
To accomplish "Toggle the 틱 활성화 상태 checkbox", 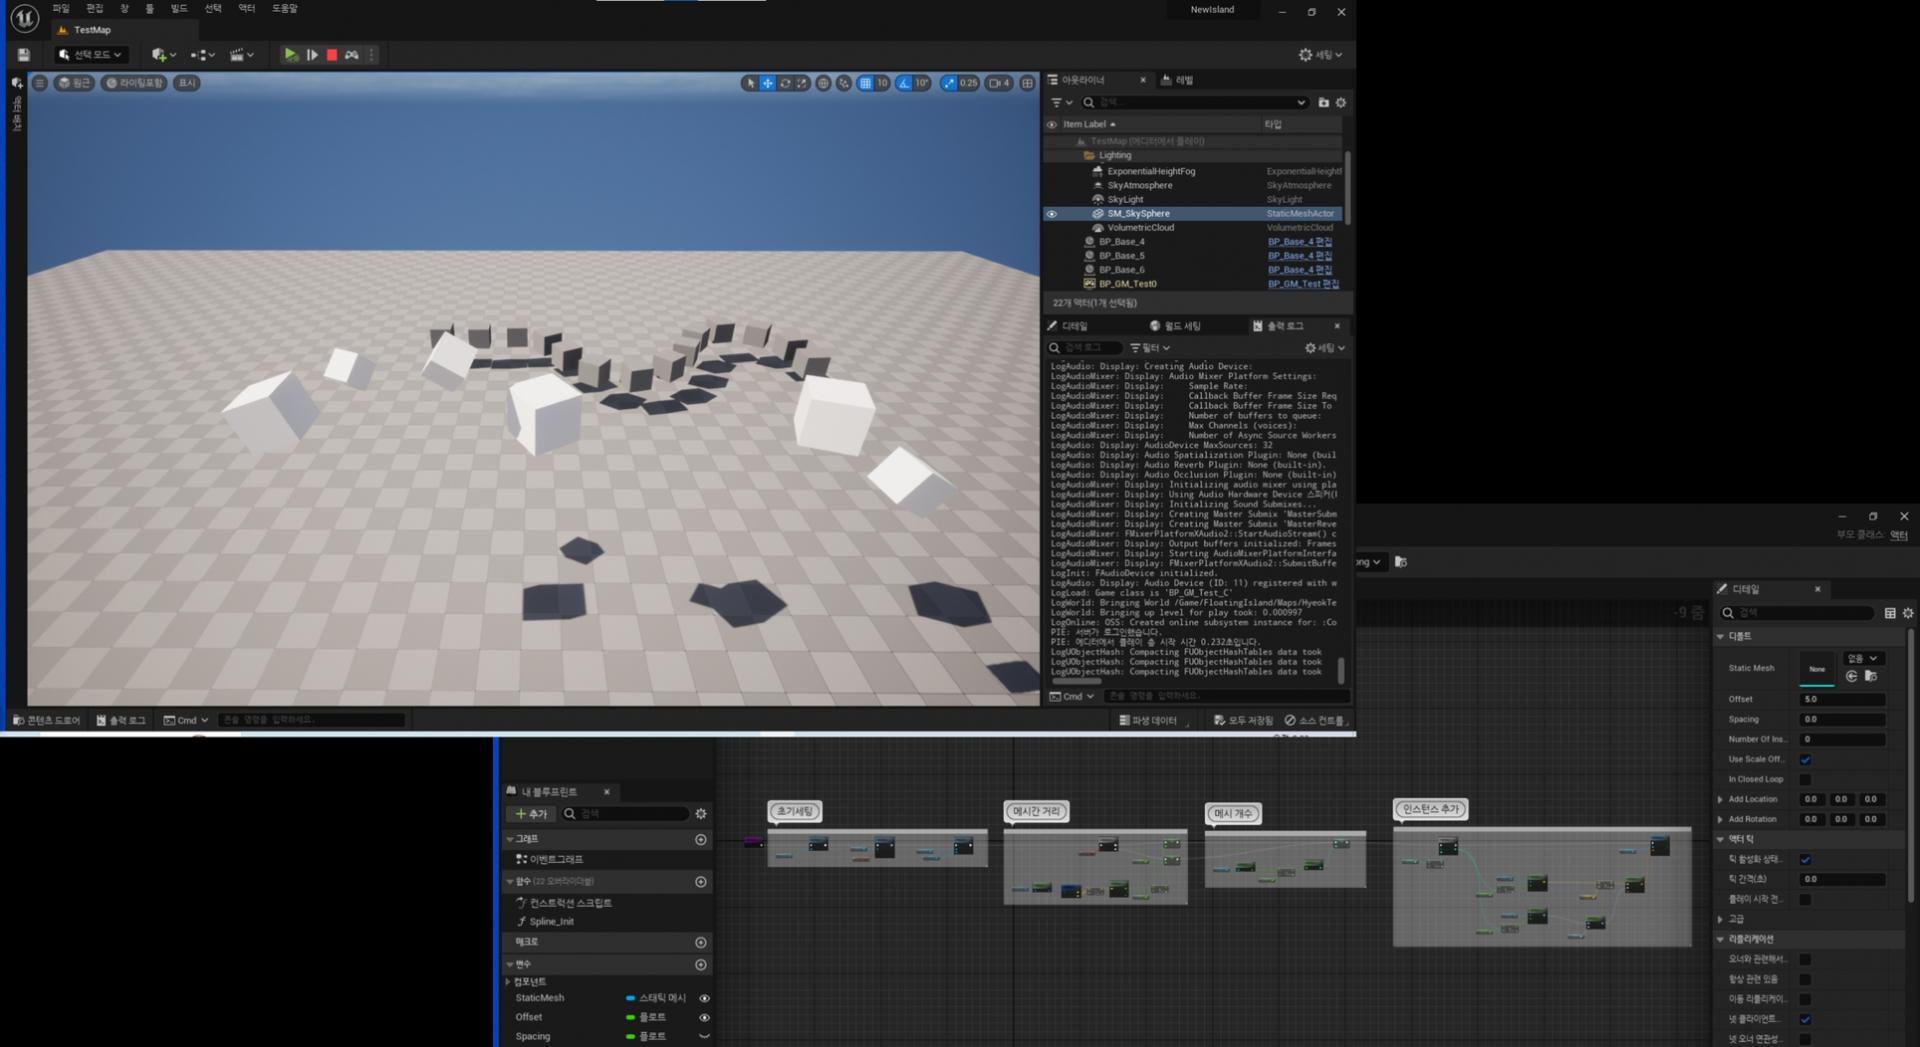I will [1805, 859].
